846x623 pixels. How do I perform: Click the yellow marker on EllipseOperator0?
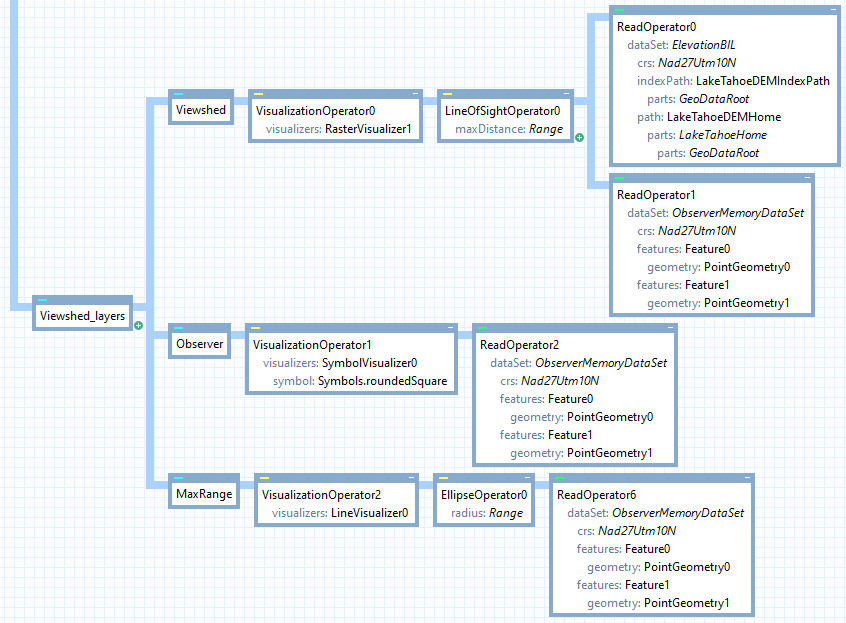point(444,479)
